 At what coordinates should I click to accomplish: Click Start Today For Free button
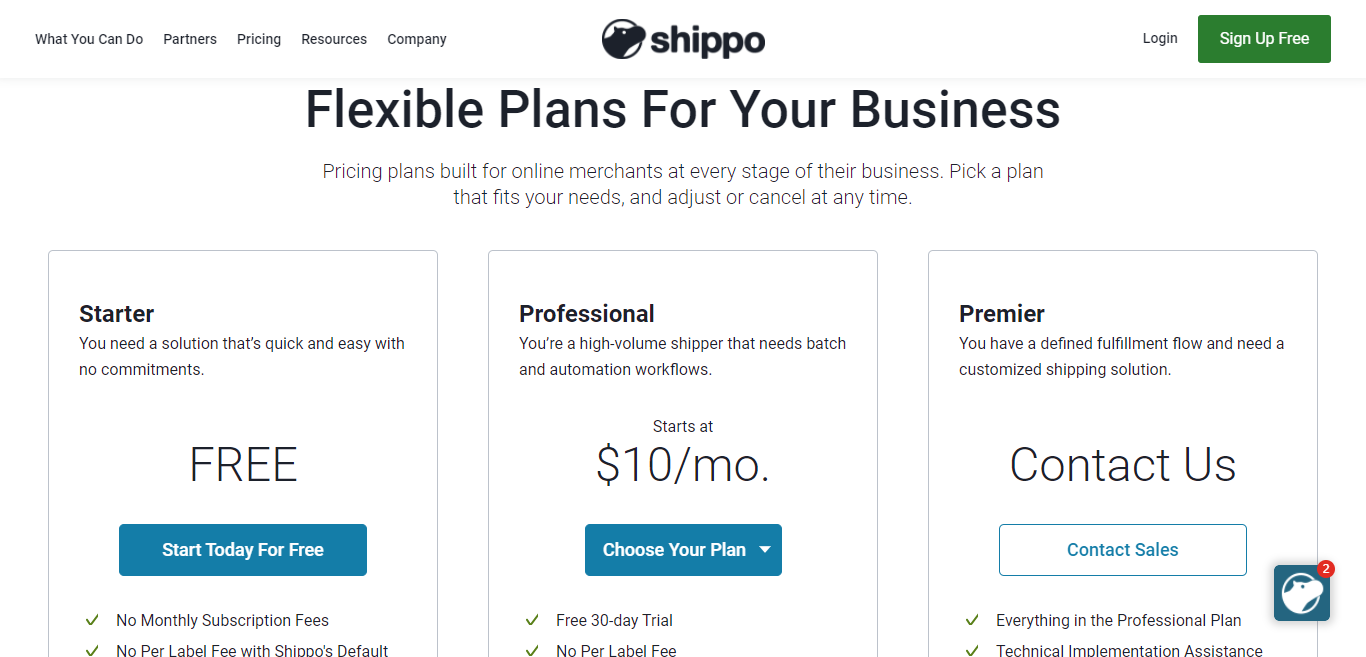pyautogui.click(x=243, y=550)
